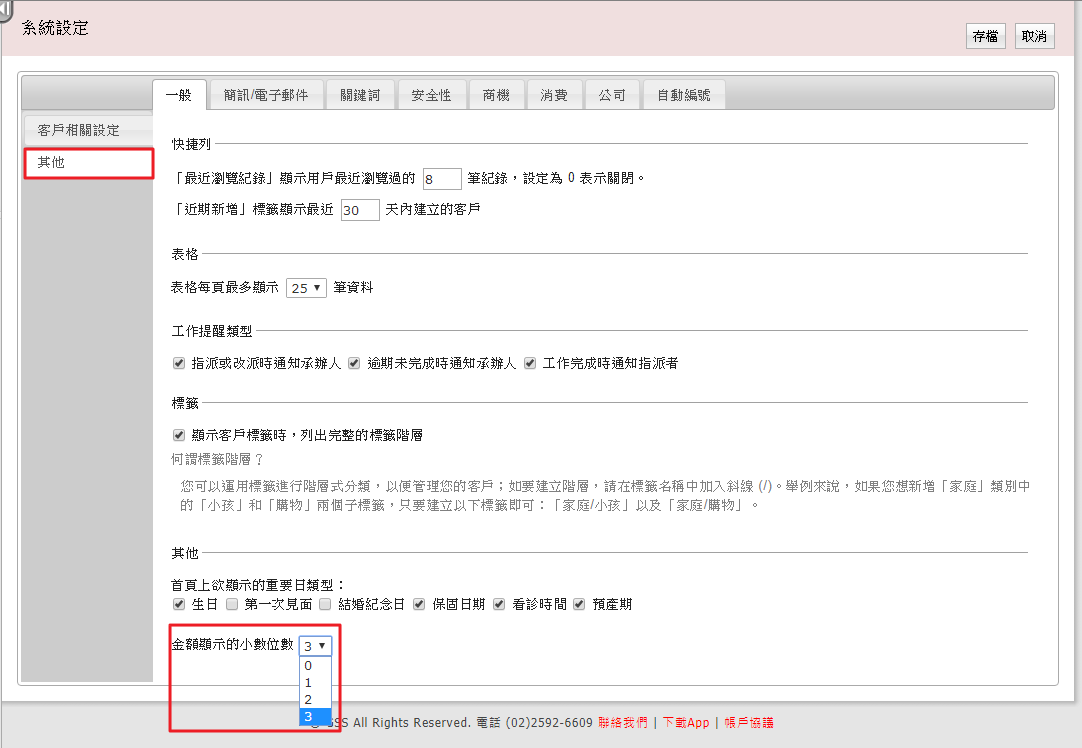Toggle 指派或改派時通知承辦人 checkbox

click(179, 363)
